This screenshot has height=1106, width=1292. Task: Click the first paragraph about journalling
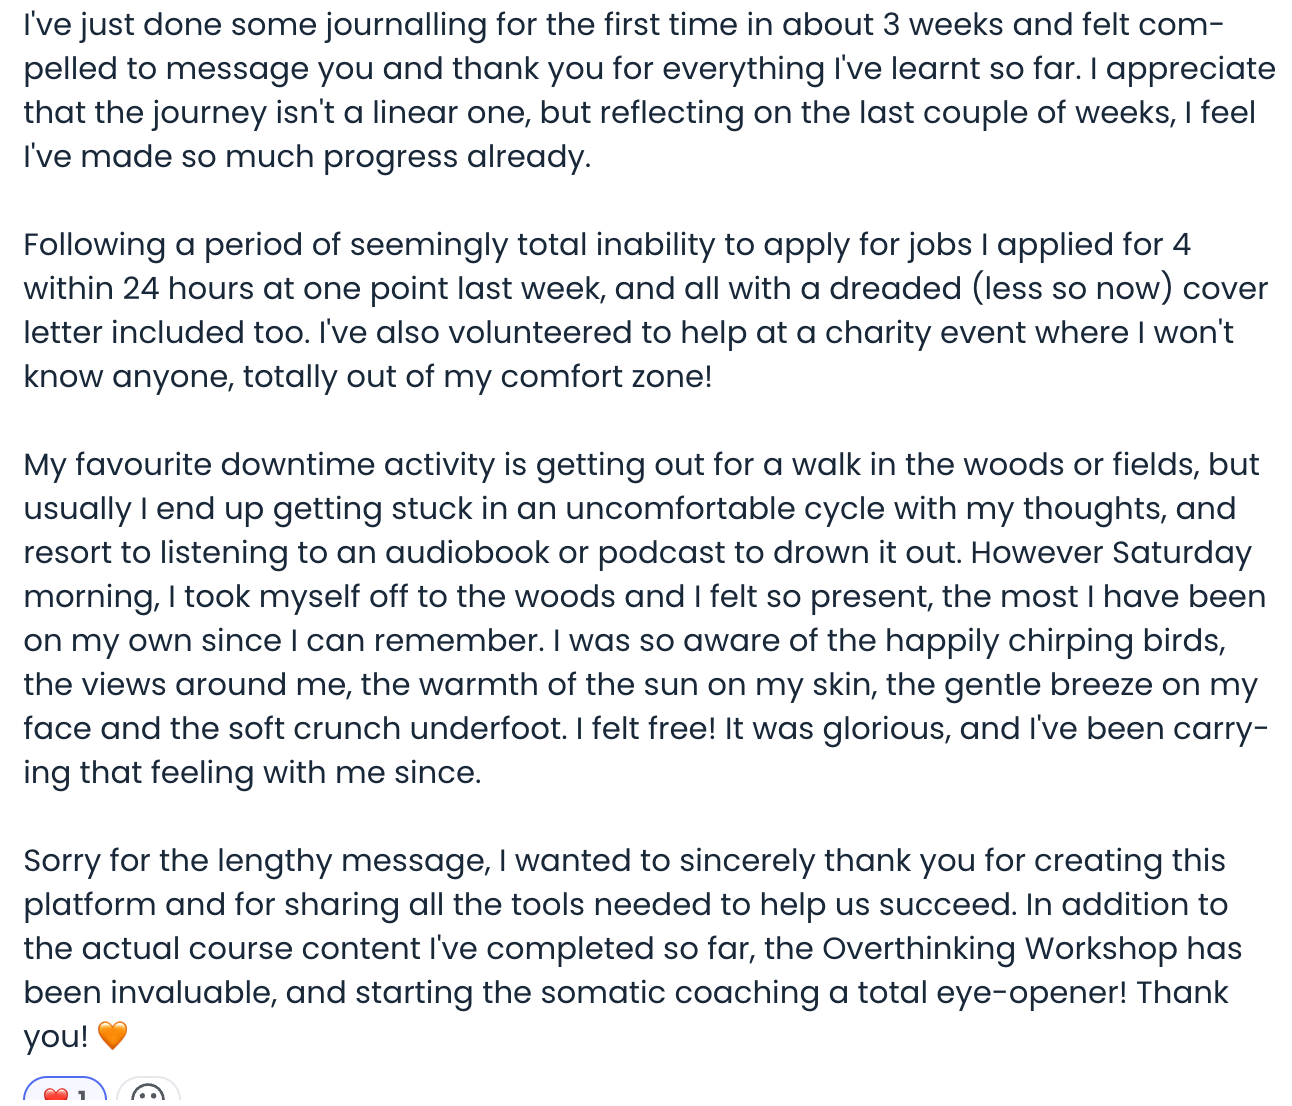(x=648, y=90)
